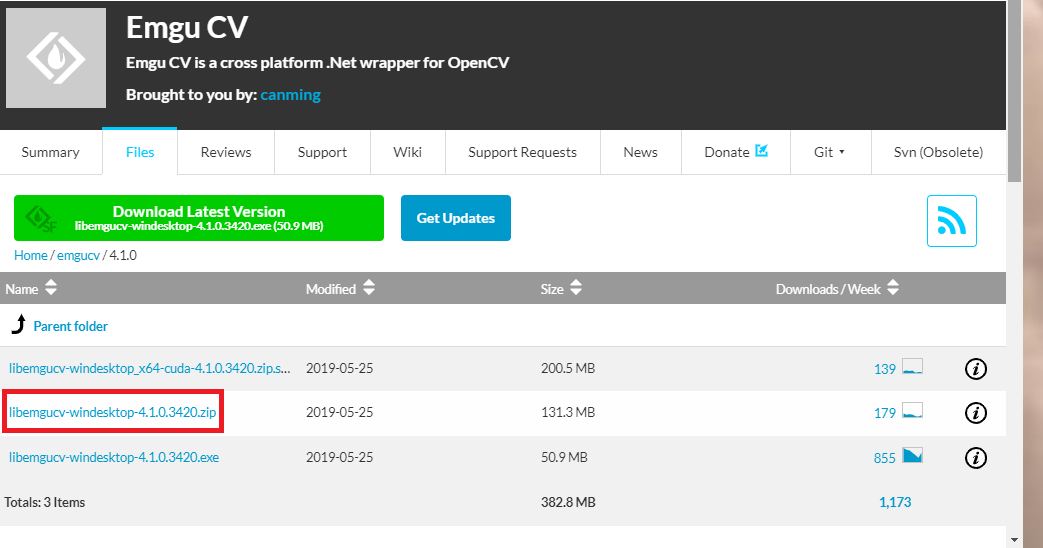Image resolution: width=1043 pixels, height=548 pixels.
Task: Open the Wiki tab
Action: [408, 152]
